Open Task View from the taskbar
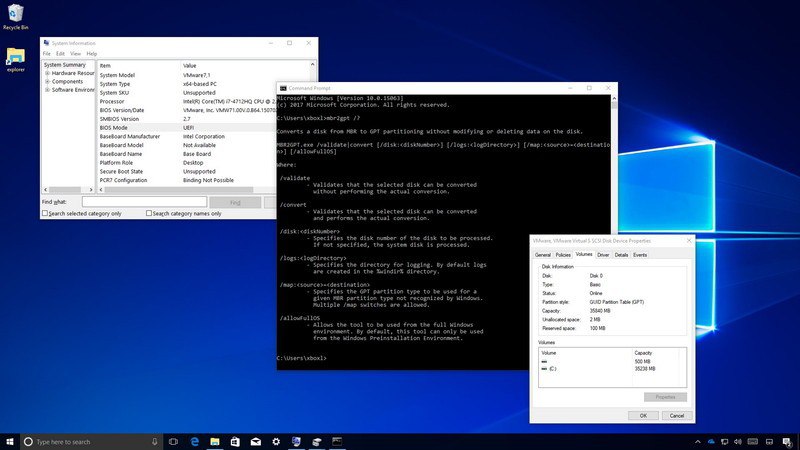Image resolution: width=800 pixels, height=450 pixels. (x=173, y=442)
